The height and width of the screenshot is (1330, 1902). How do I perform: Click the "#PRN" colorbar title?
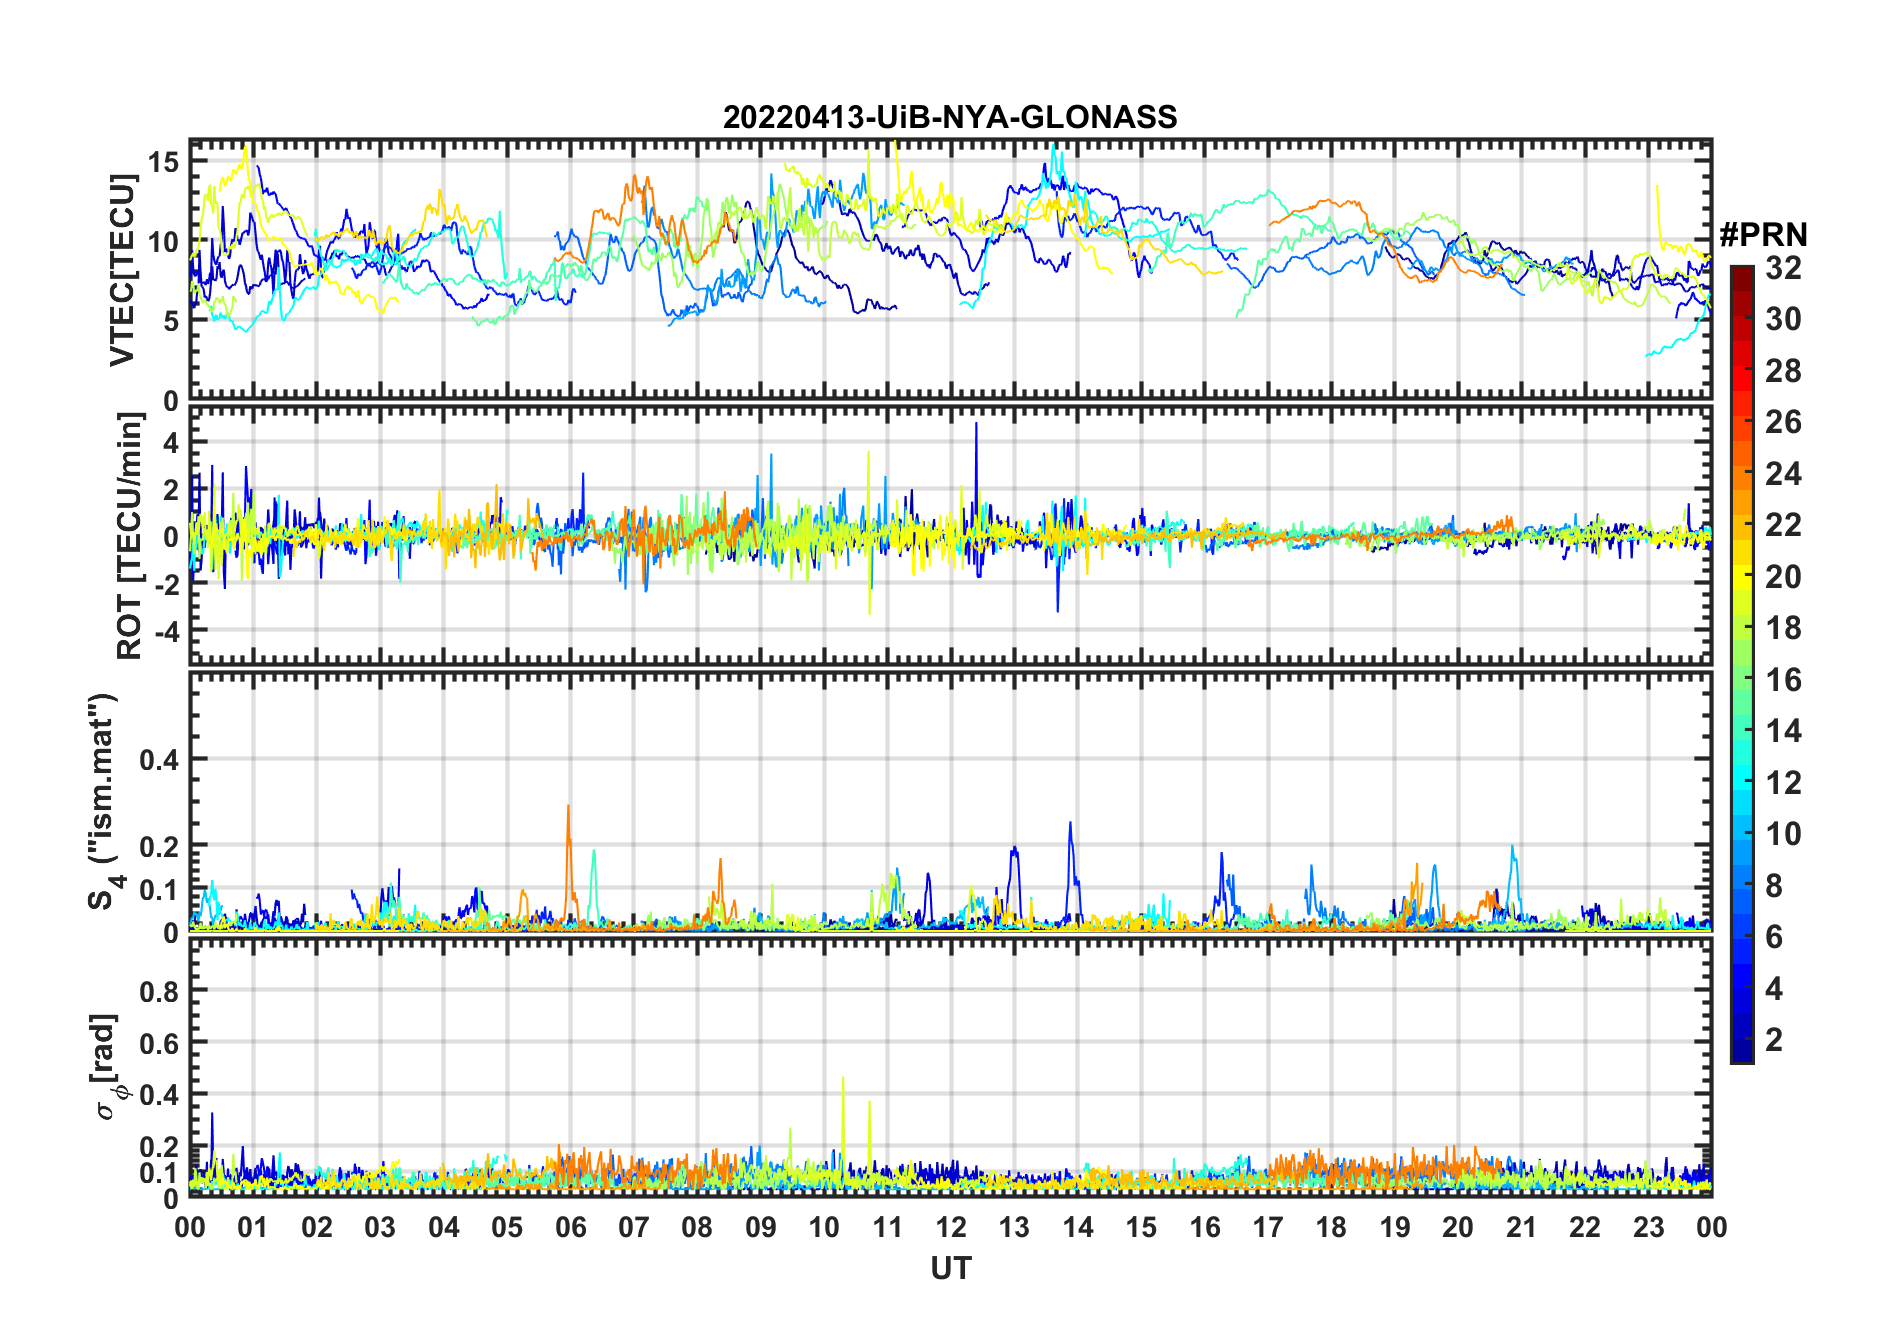click(x=1763, y=235)
